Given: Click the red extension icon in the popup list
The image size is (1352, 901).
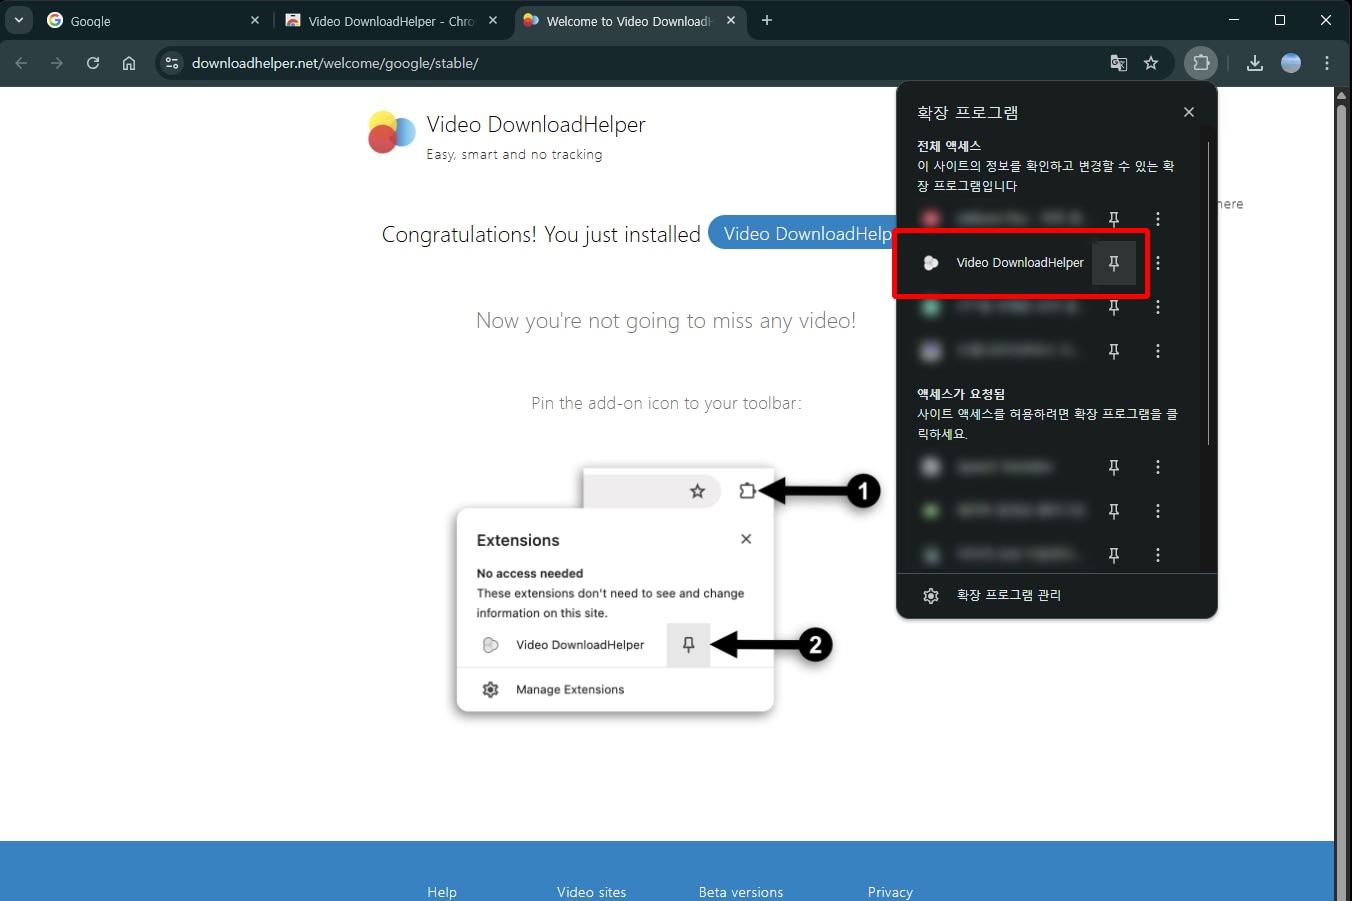Looking at the screenshot, I should (x=931, y=219).
